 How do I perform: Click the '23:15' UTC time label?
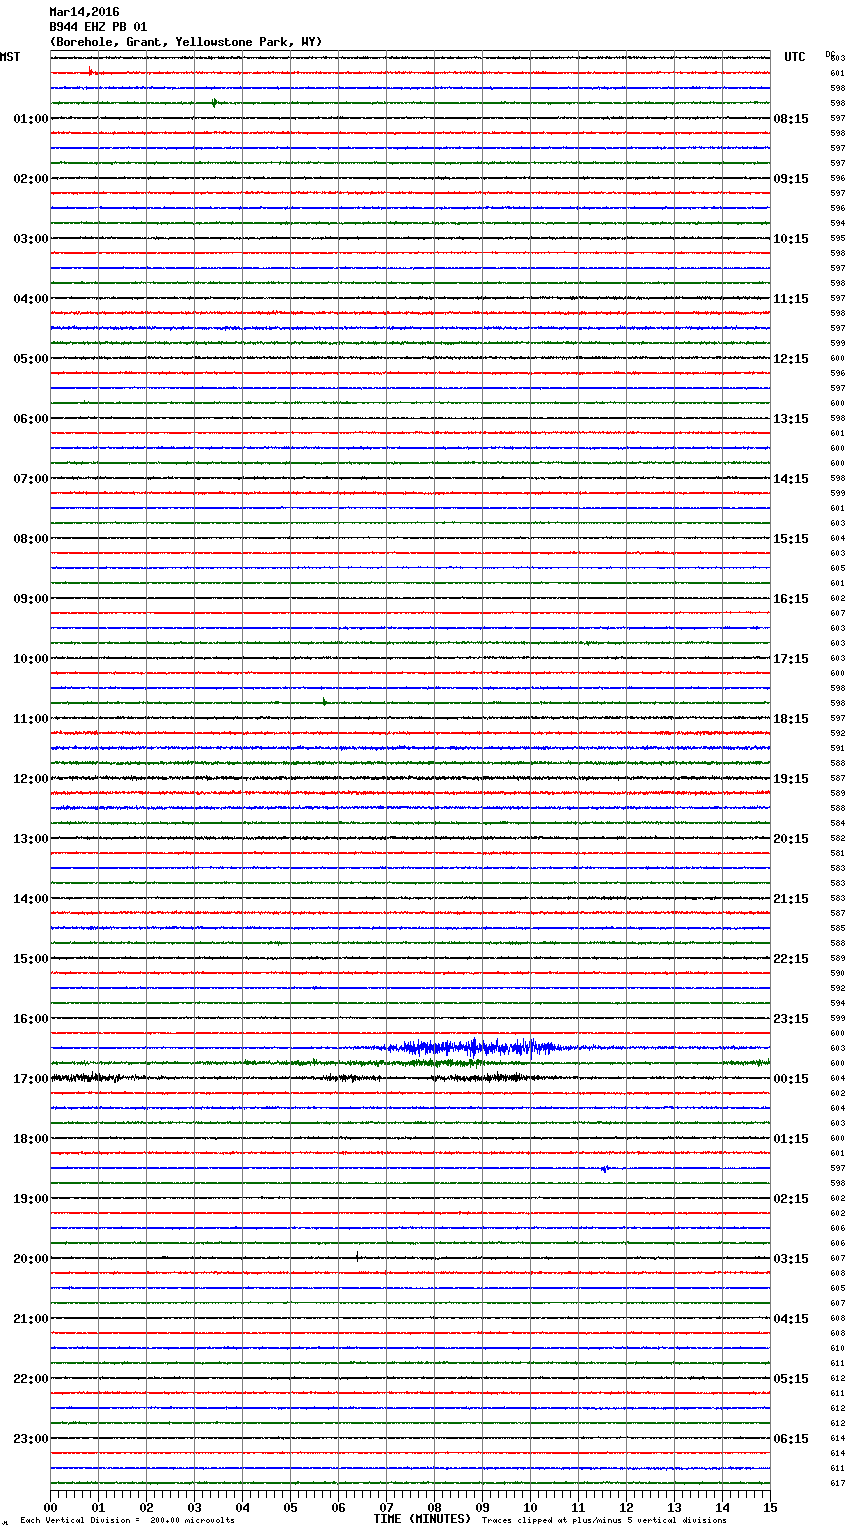click(x=791, y=1019)
